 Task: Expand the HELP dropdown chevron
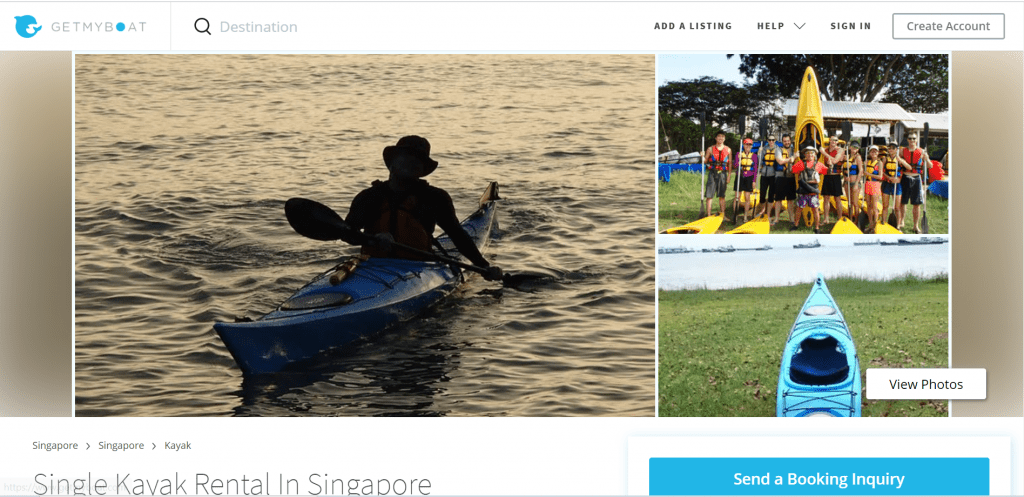pos(799,26)
